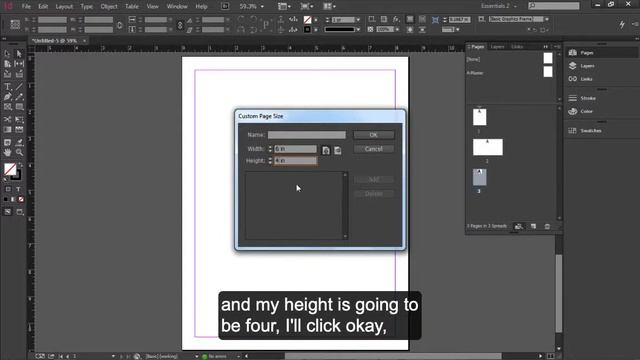The image size is (640, 360).
Task: Select the Scissors tool
Action: pyautogui.click(x=7, y=119)
